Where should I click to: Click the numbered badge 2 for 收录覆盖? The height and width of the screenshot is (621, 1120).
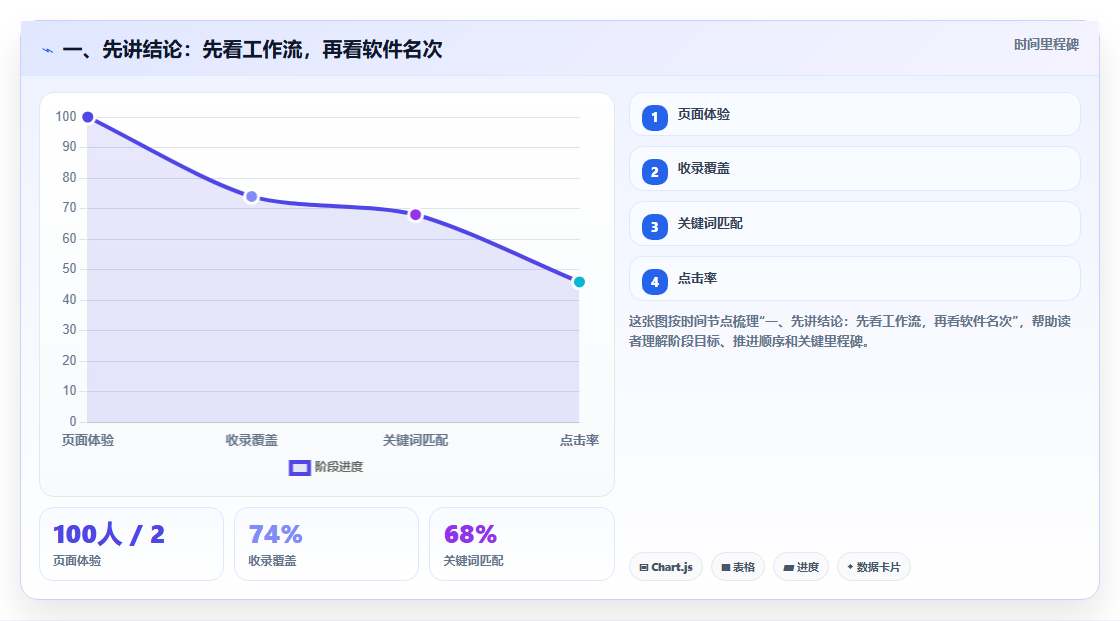(x=654, y=172)
